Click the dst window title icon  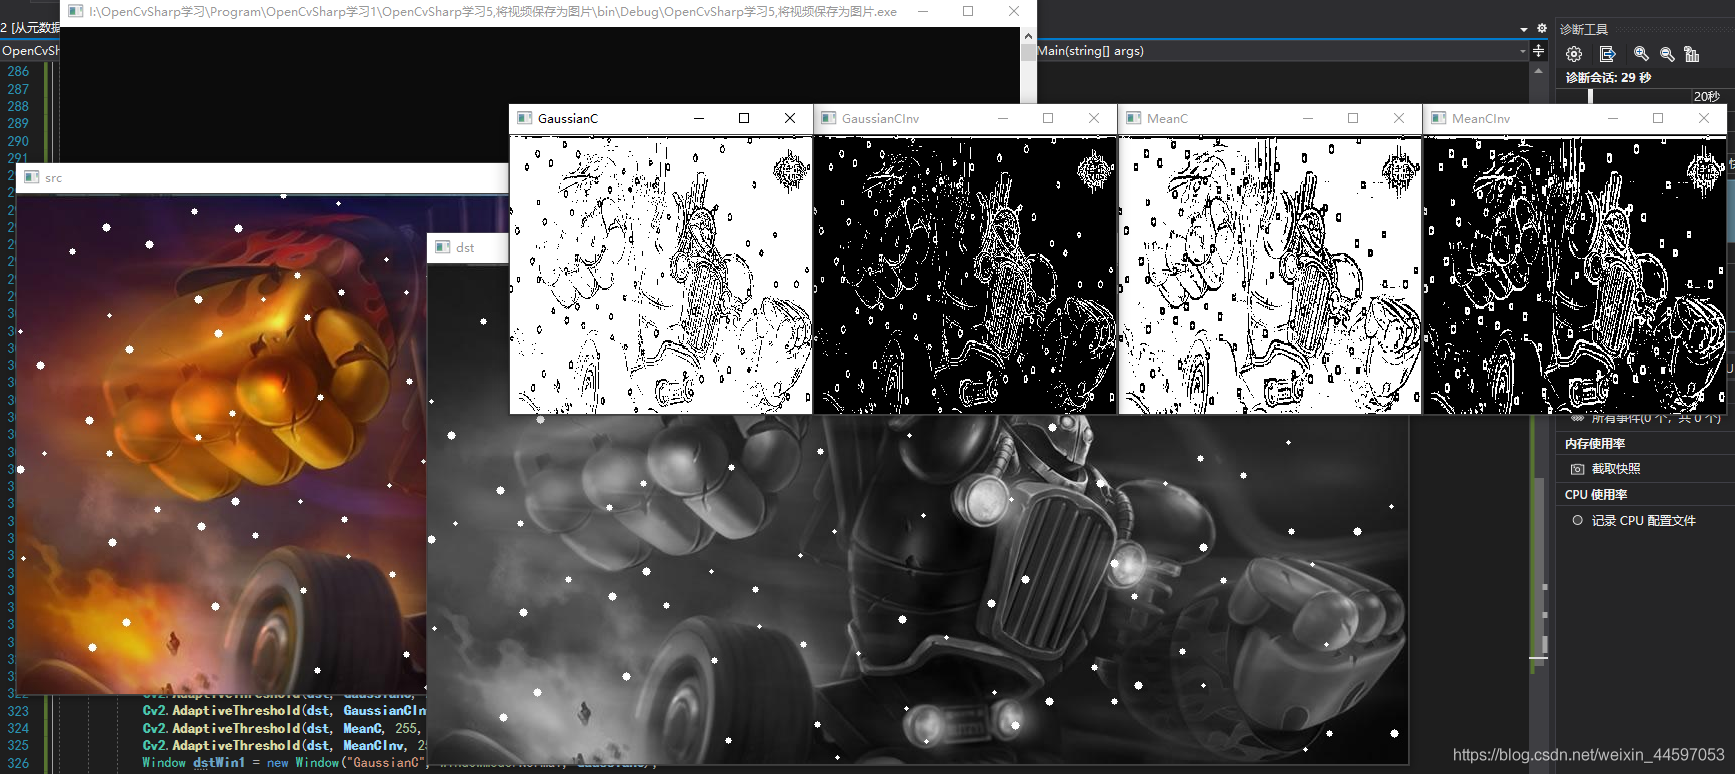pyautogui.click(x=442, y=247)
